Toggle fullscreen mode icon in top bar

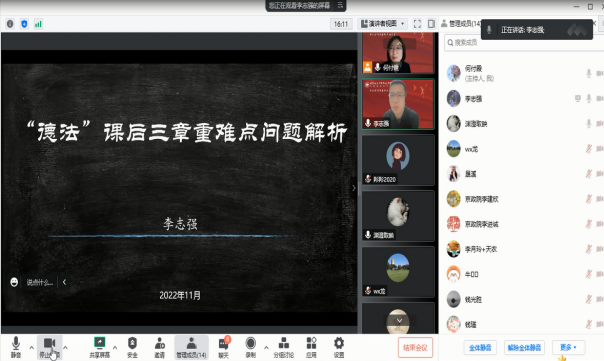click(x=417, y=24)
